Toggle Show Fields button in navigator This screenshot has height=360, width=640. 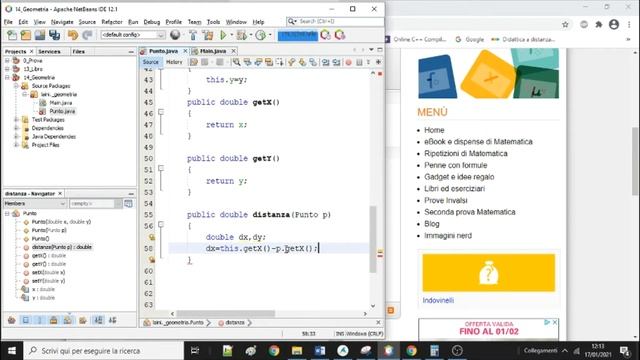click(26, 320)
